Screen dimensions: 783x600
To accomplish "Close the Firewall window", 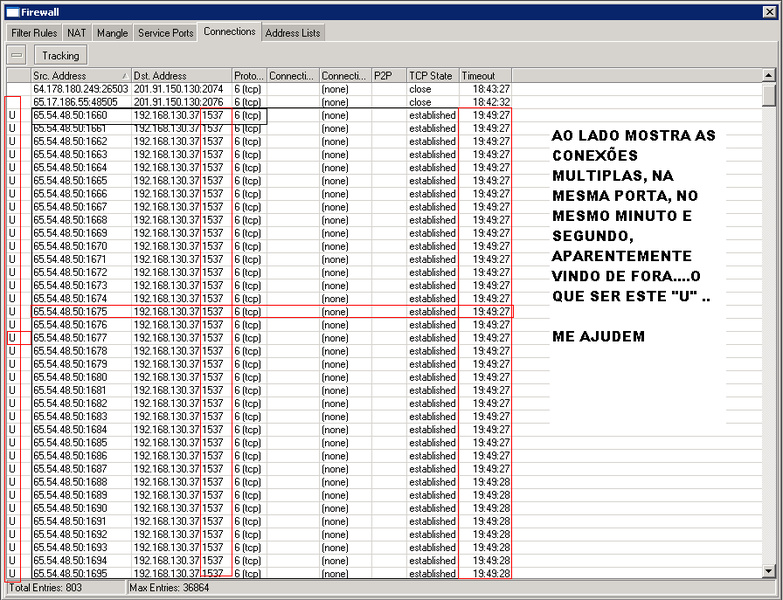I will pos(770,11).
